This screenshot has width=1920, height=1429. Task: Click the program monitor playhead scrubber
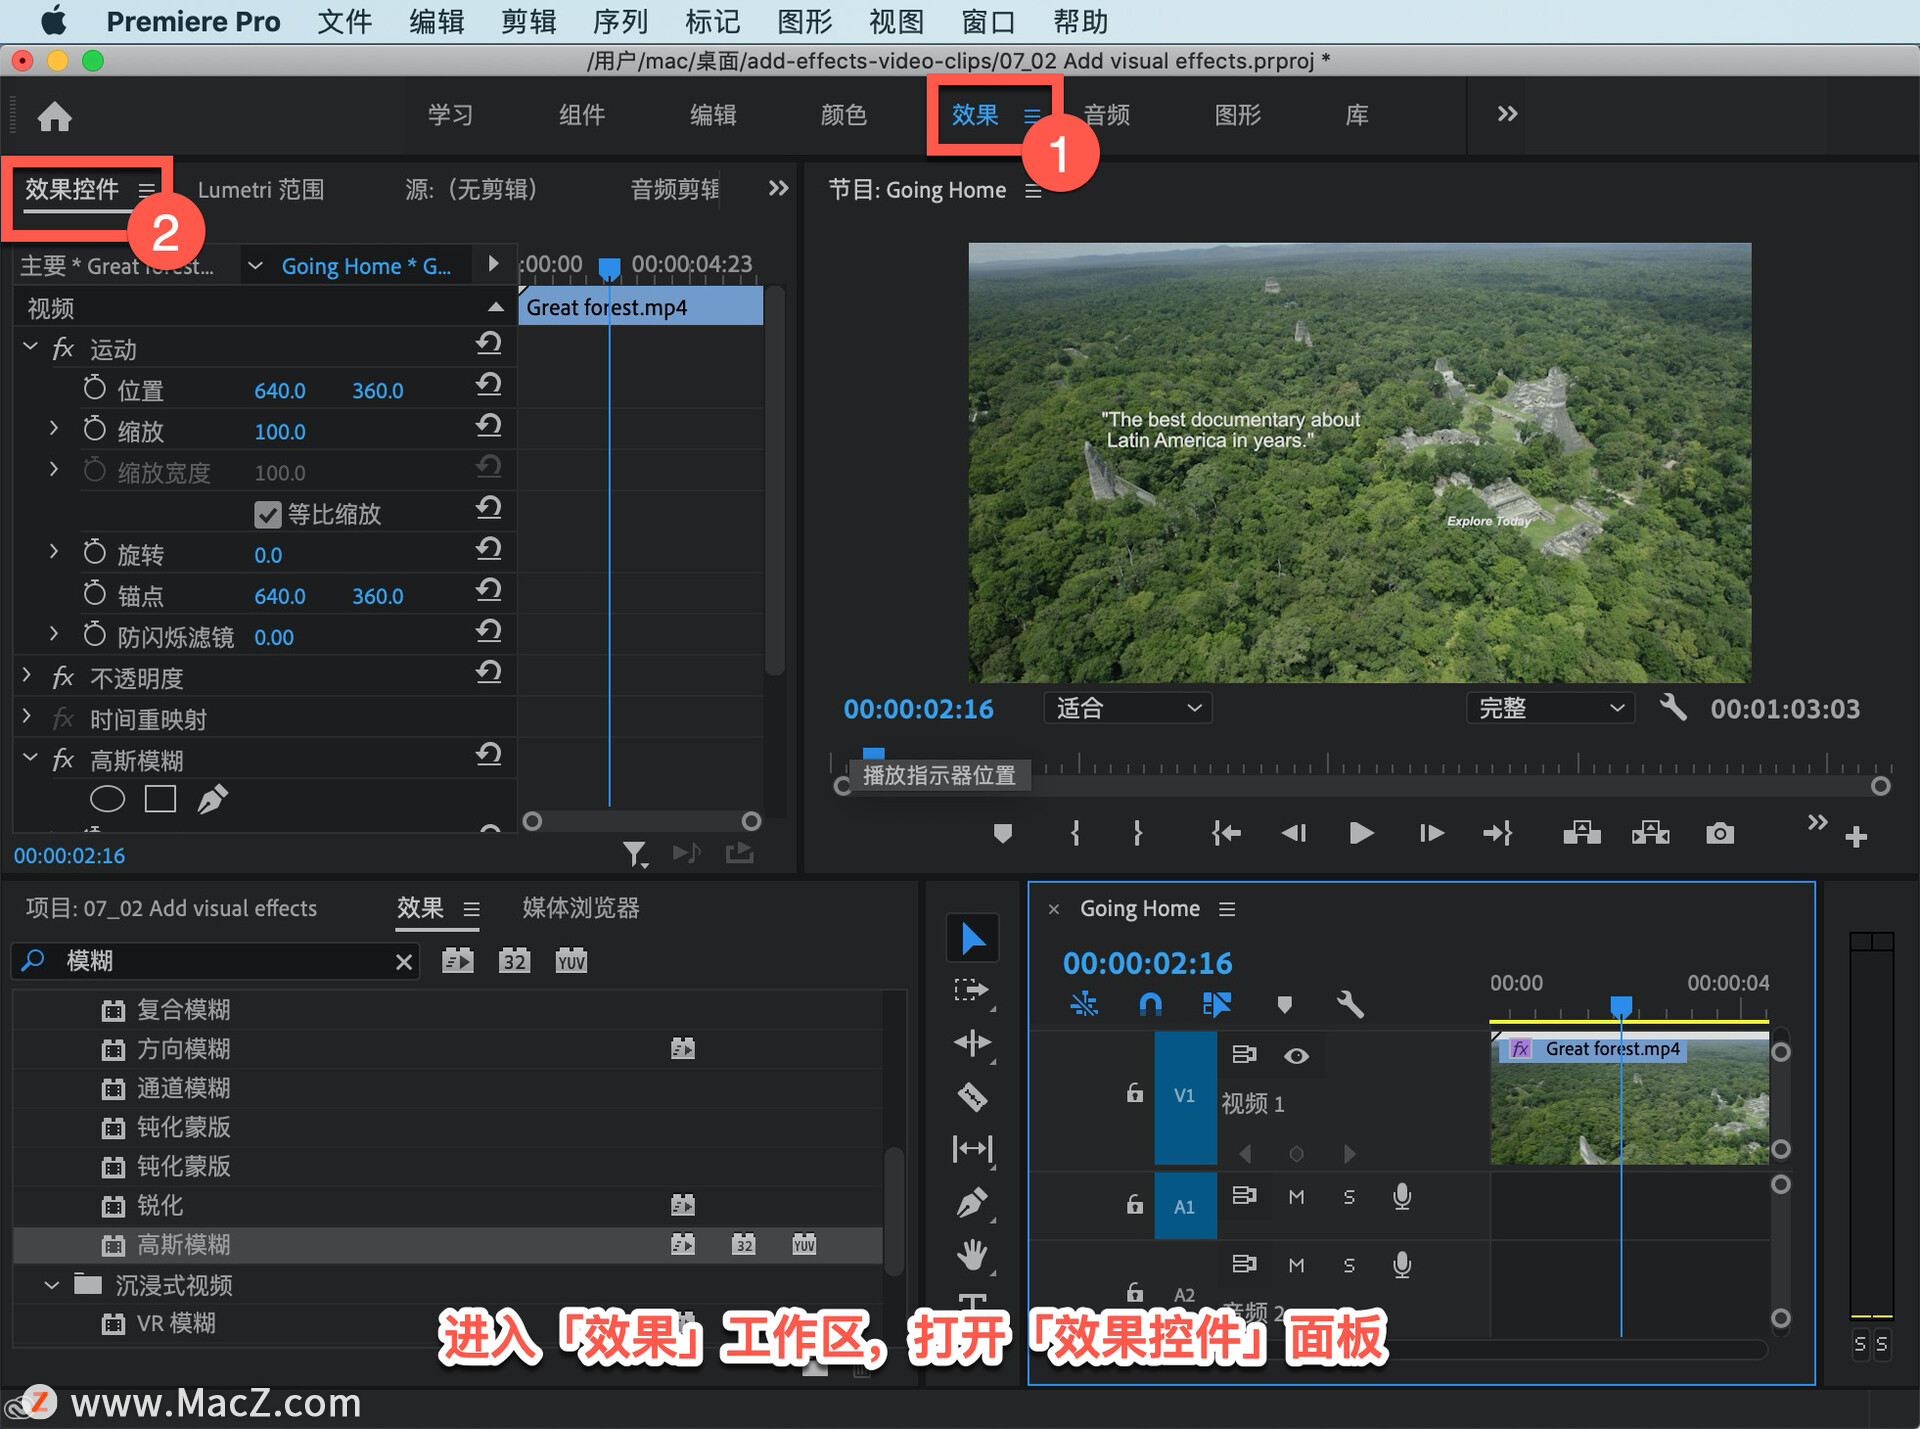point(873,754)
